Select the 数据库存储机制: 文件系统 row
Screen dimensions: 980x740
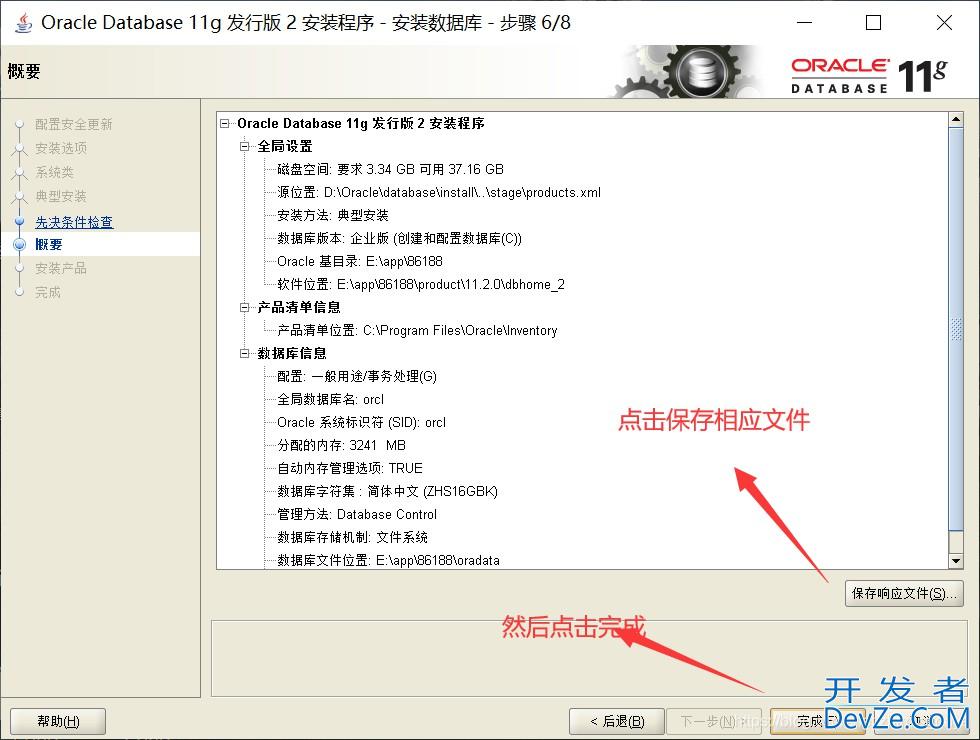352,538
